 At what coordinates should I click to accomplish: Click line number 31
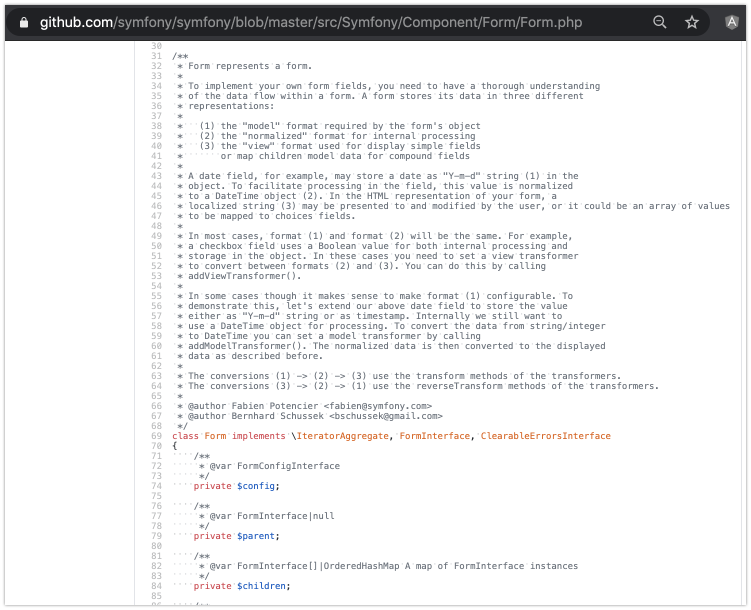click(x=157, y=56)
